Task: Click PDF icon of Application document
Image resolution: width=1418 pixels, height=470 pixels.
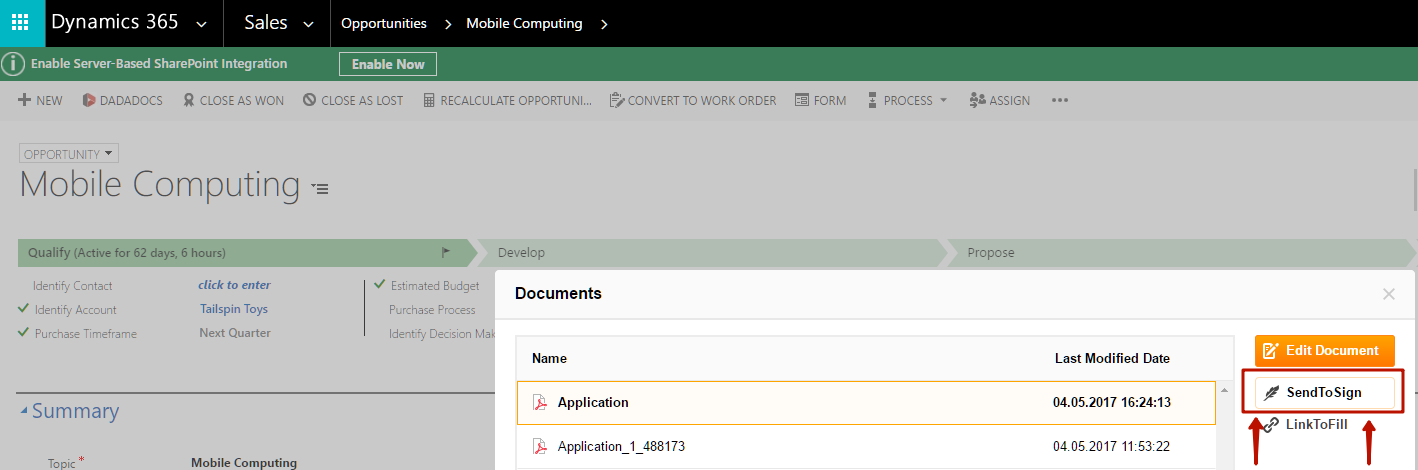Action: point(540,402)
